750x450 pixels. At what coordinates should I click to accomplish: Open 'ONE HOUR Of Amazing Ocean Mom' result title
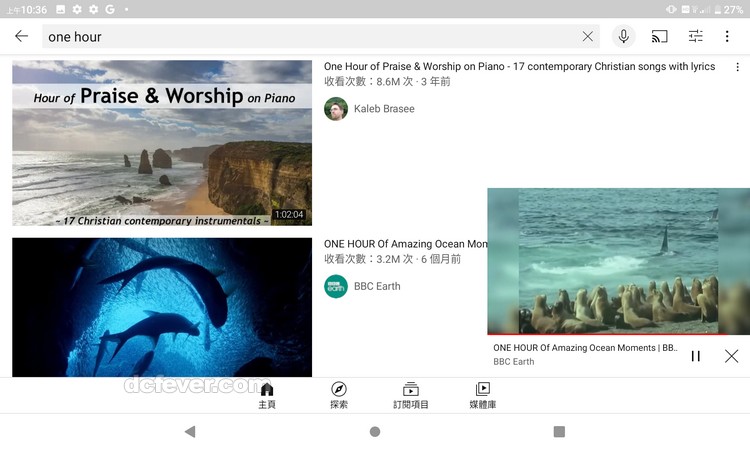click(x=406, y=244)
